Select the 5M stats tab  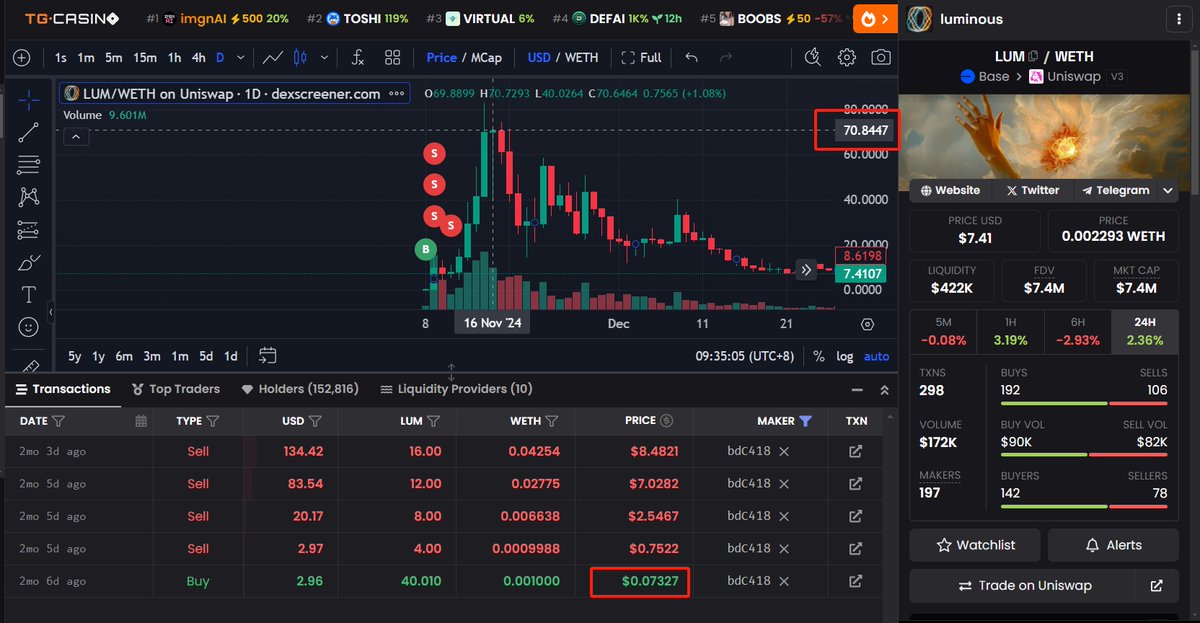tap(943, 332)
